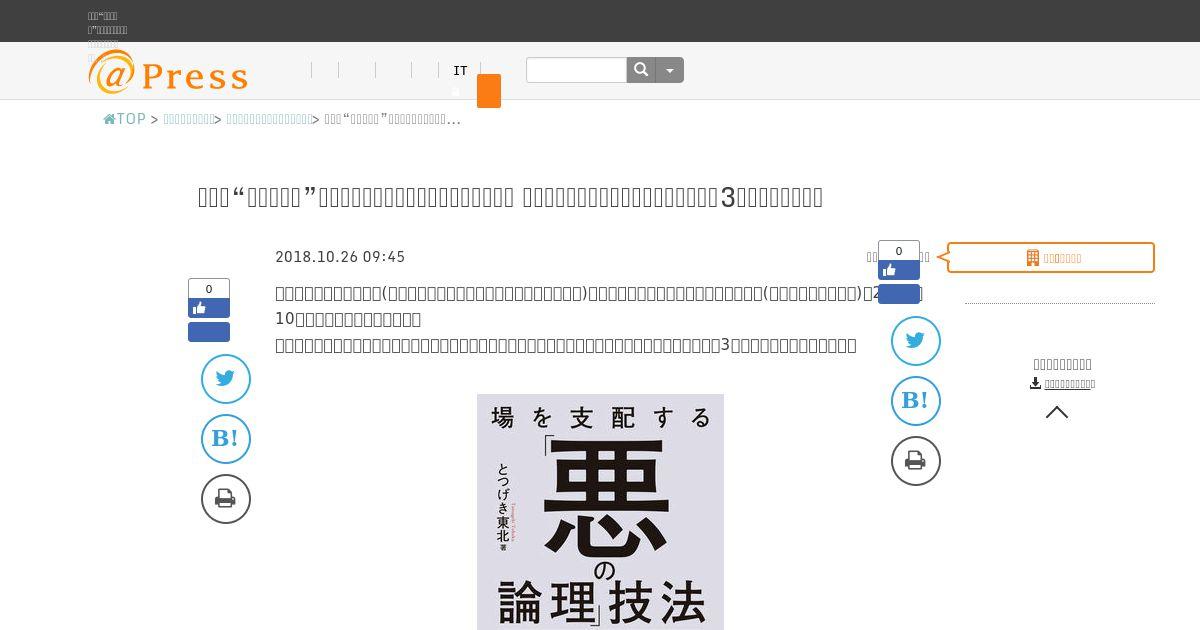Click the Like count 0 above the left Like button
The height and width of the screenshot is (630, 1200).
(x=209, y=289)
